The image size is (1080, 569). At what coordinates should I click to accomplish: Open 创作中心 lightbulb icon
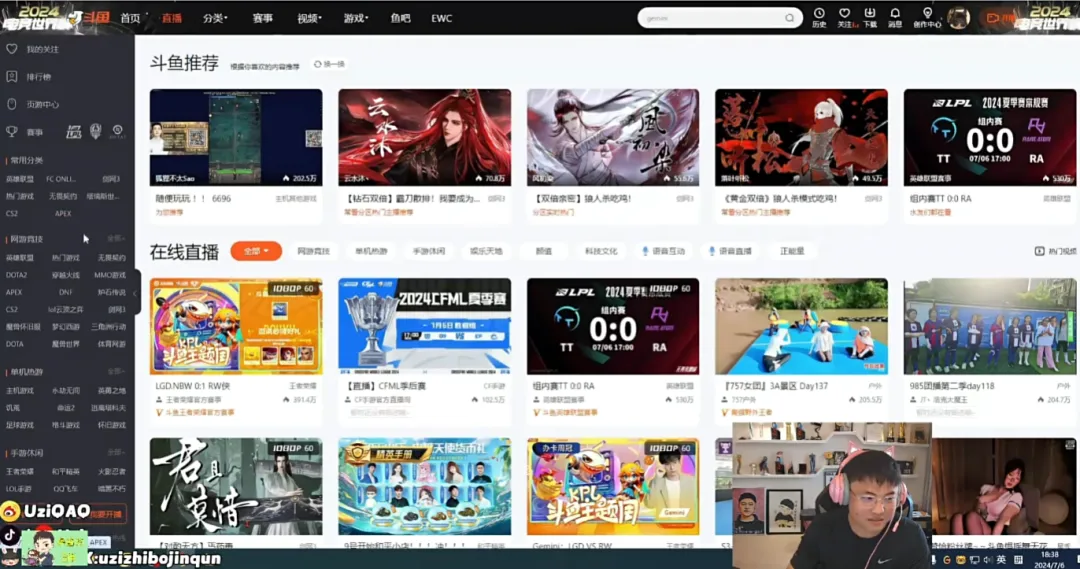click(927, 13)
